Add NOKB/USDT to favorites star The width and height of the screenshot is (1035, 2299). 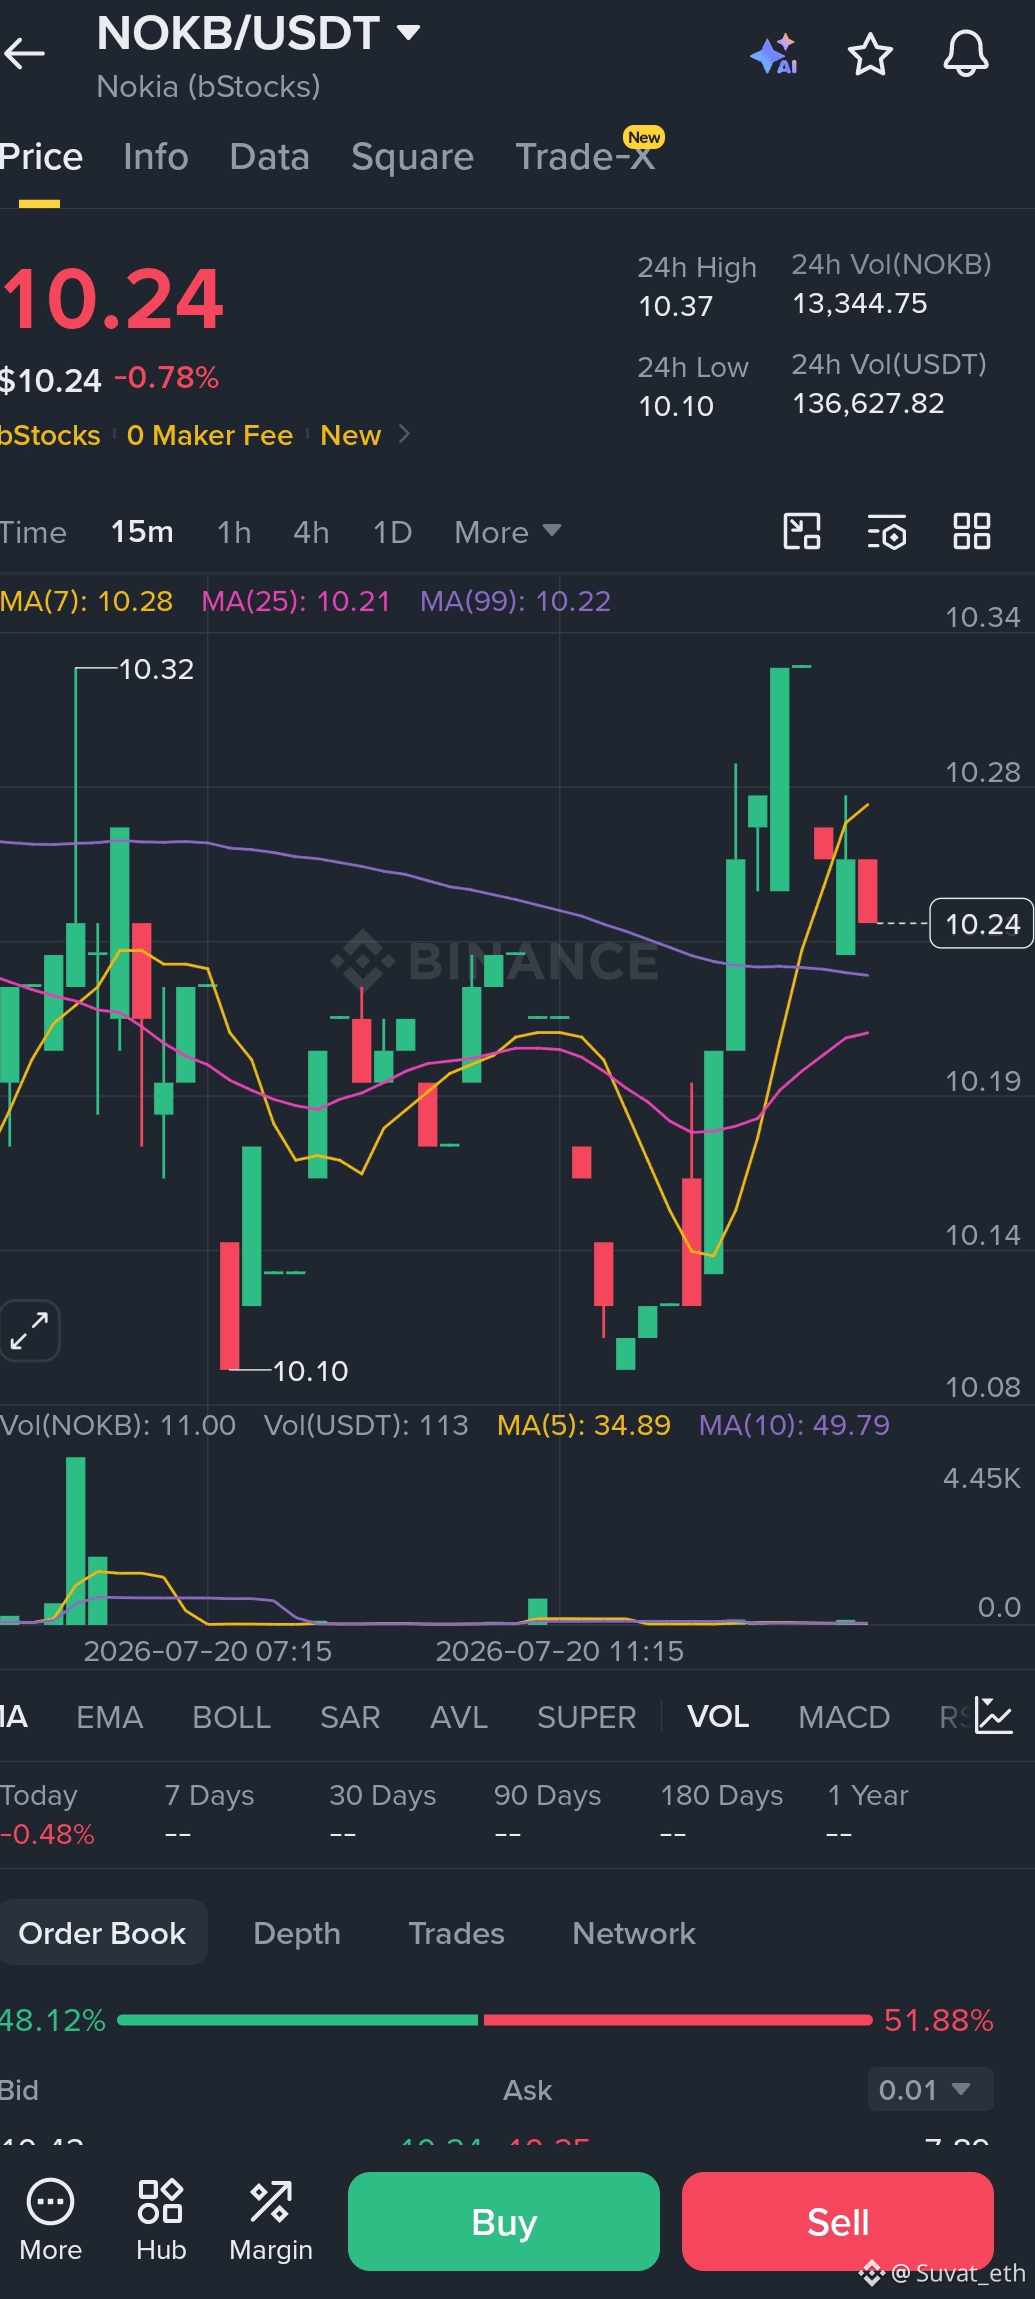pyautogui.click(x=870, y=54)
